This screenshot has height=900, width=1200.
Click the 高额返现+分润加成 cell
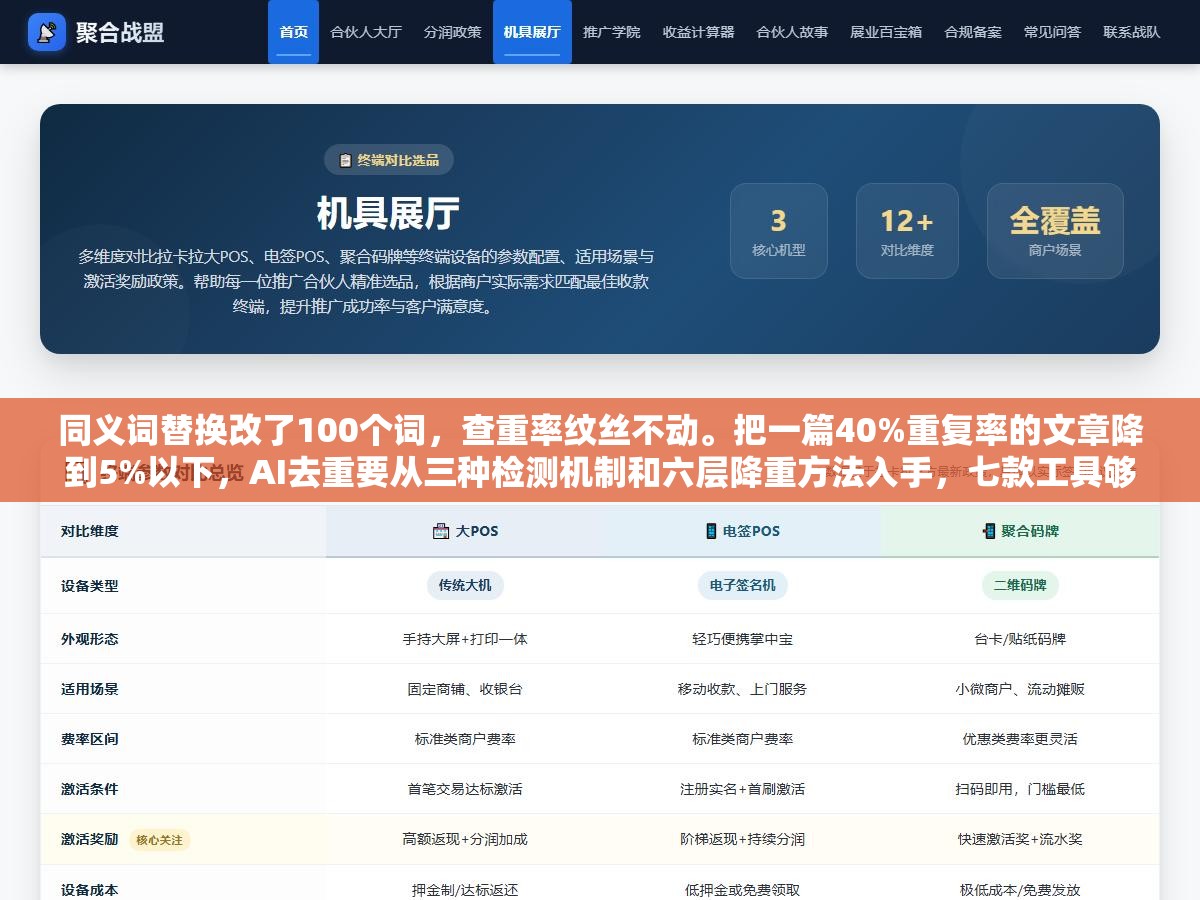pyautogui.click(x=465, y=839)
